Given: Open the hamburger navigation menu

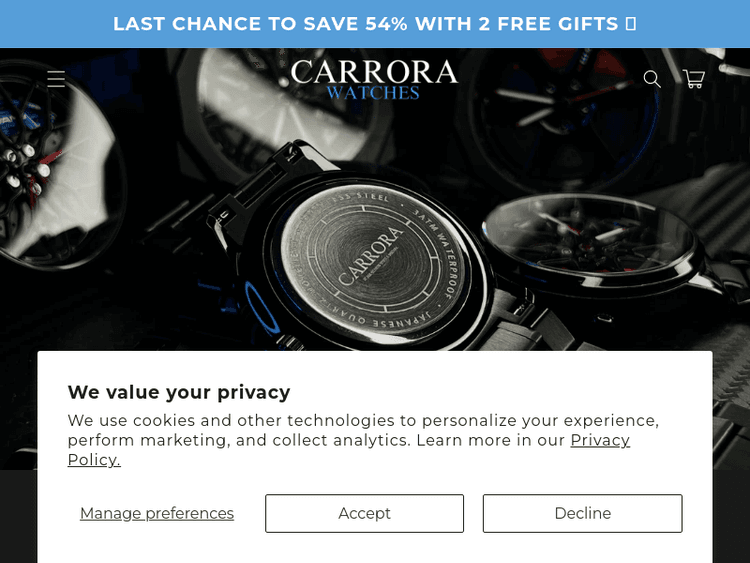Looking at the screenshot, I should (x=56, y=78).
